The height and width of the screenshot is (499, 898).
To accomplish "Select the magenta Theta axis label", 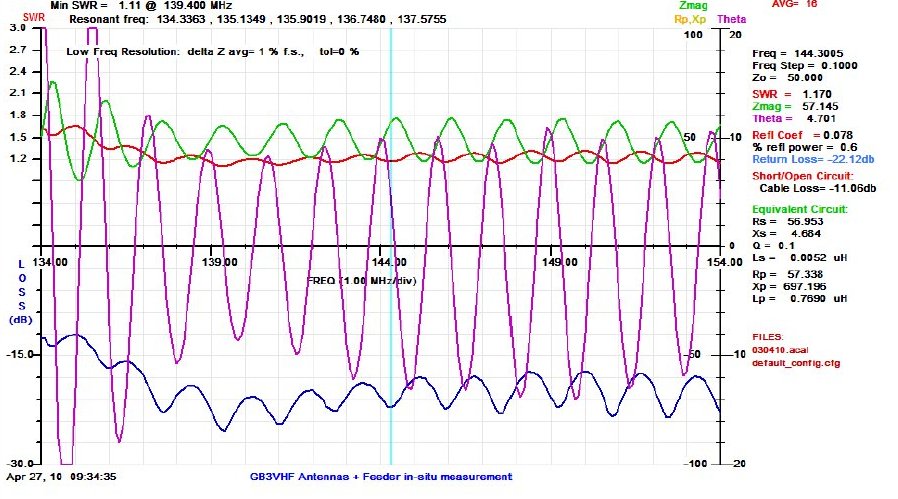I will [x=730, y=18].
